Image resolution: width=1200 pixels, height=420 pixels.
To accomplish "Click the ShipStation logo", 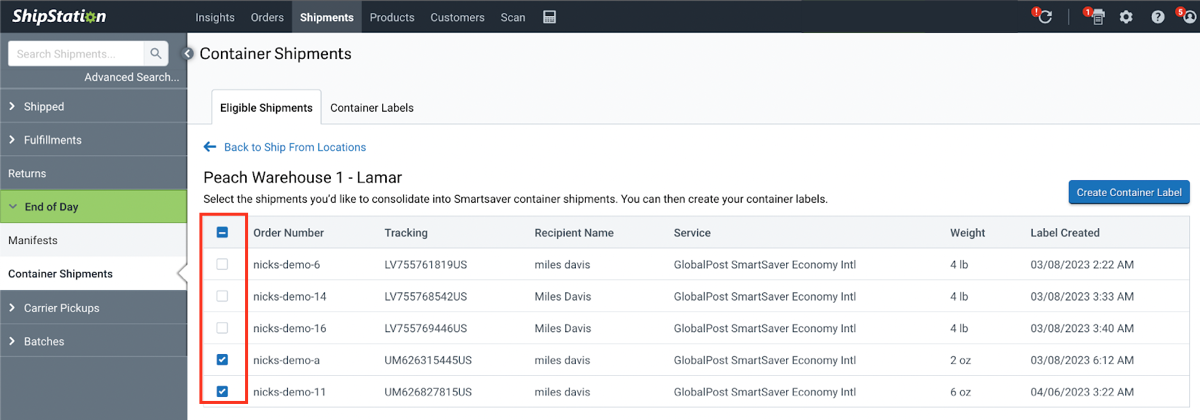I will (x=58, y=17).
